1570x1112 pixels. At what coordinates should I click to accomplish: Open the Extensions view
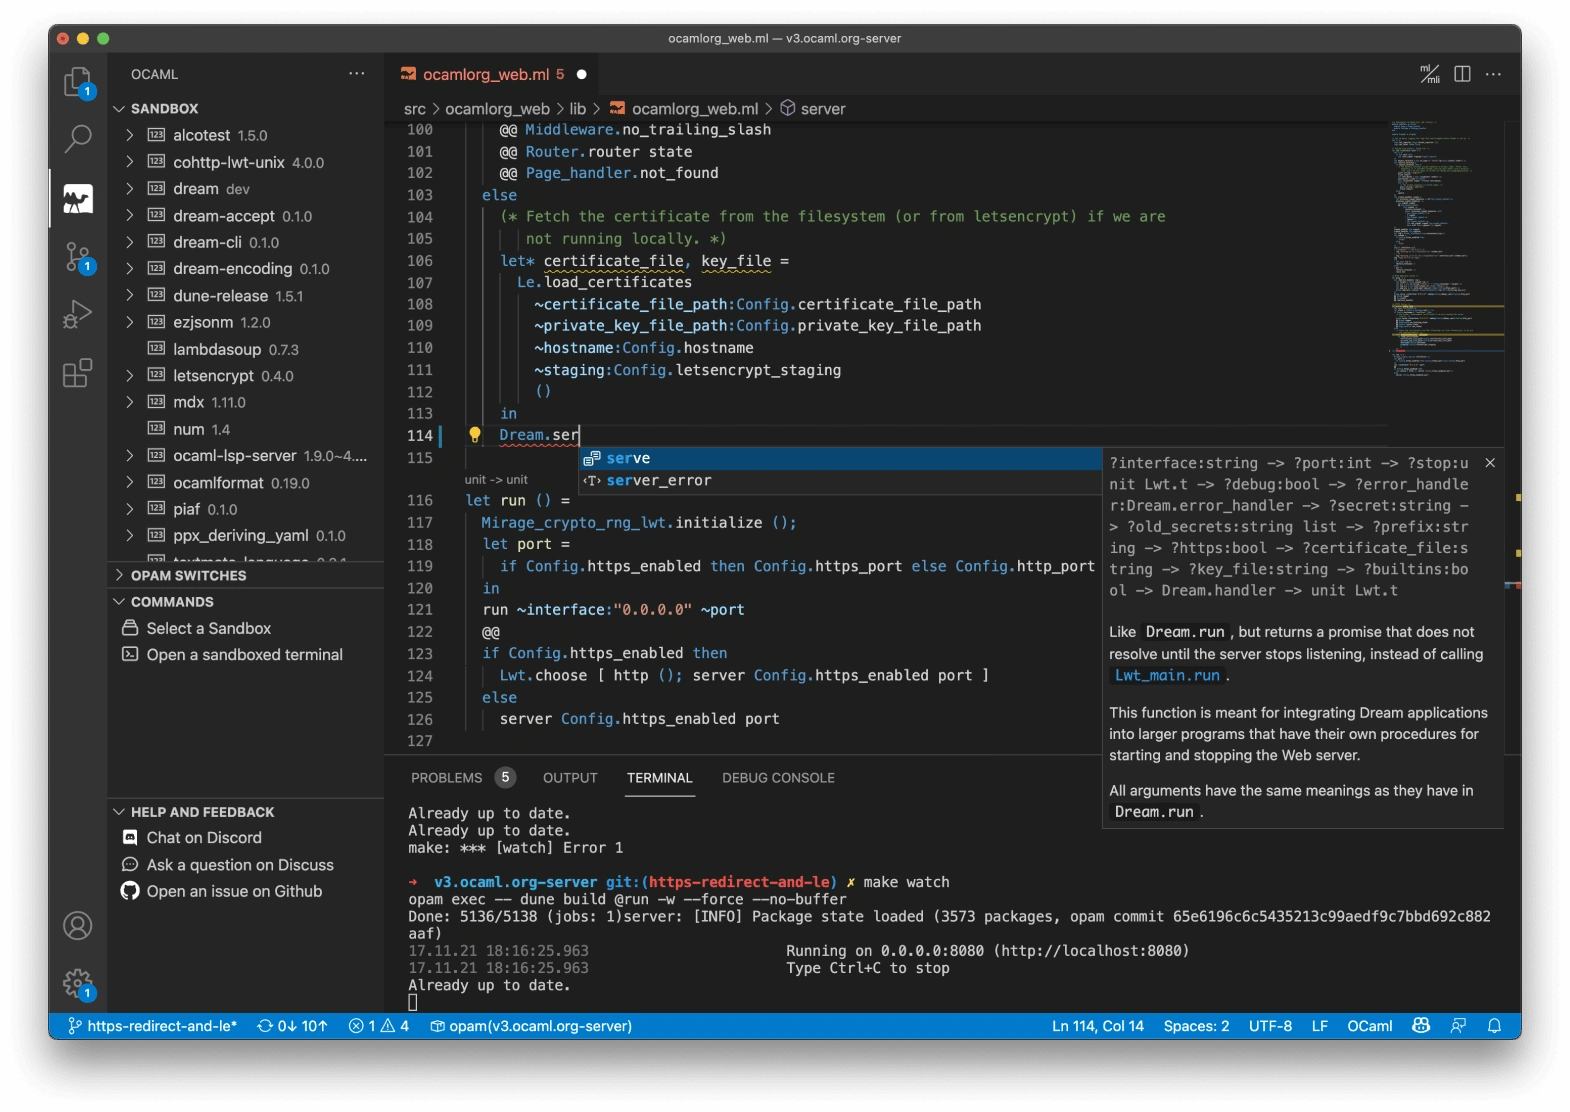tap(77, 373)
